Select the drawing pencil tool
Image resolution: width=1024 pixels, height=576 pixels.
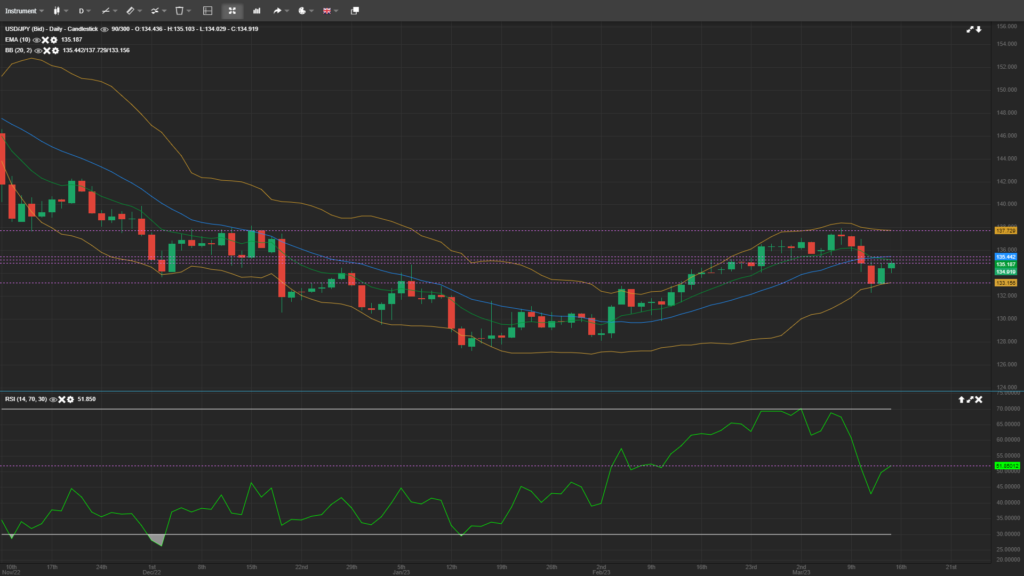[131, 10]
